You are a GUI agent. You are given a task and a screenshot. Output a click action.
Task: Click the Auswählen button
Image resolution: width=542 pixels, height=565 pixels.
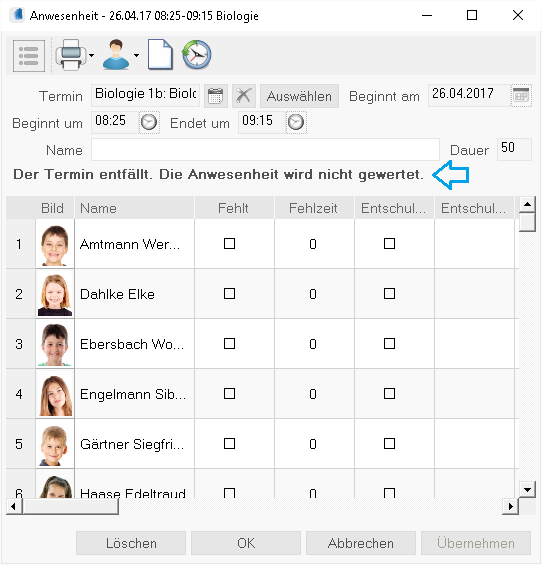(x=299, y=96)
